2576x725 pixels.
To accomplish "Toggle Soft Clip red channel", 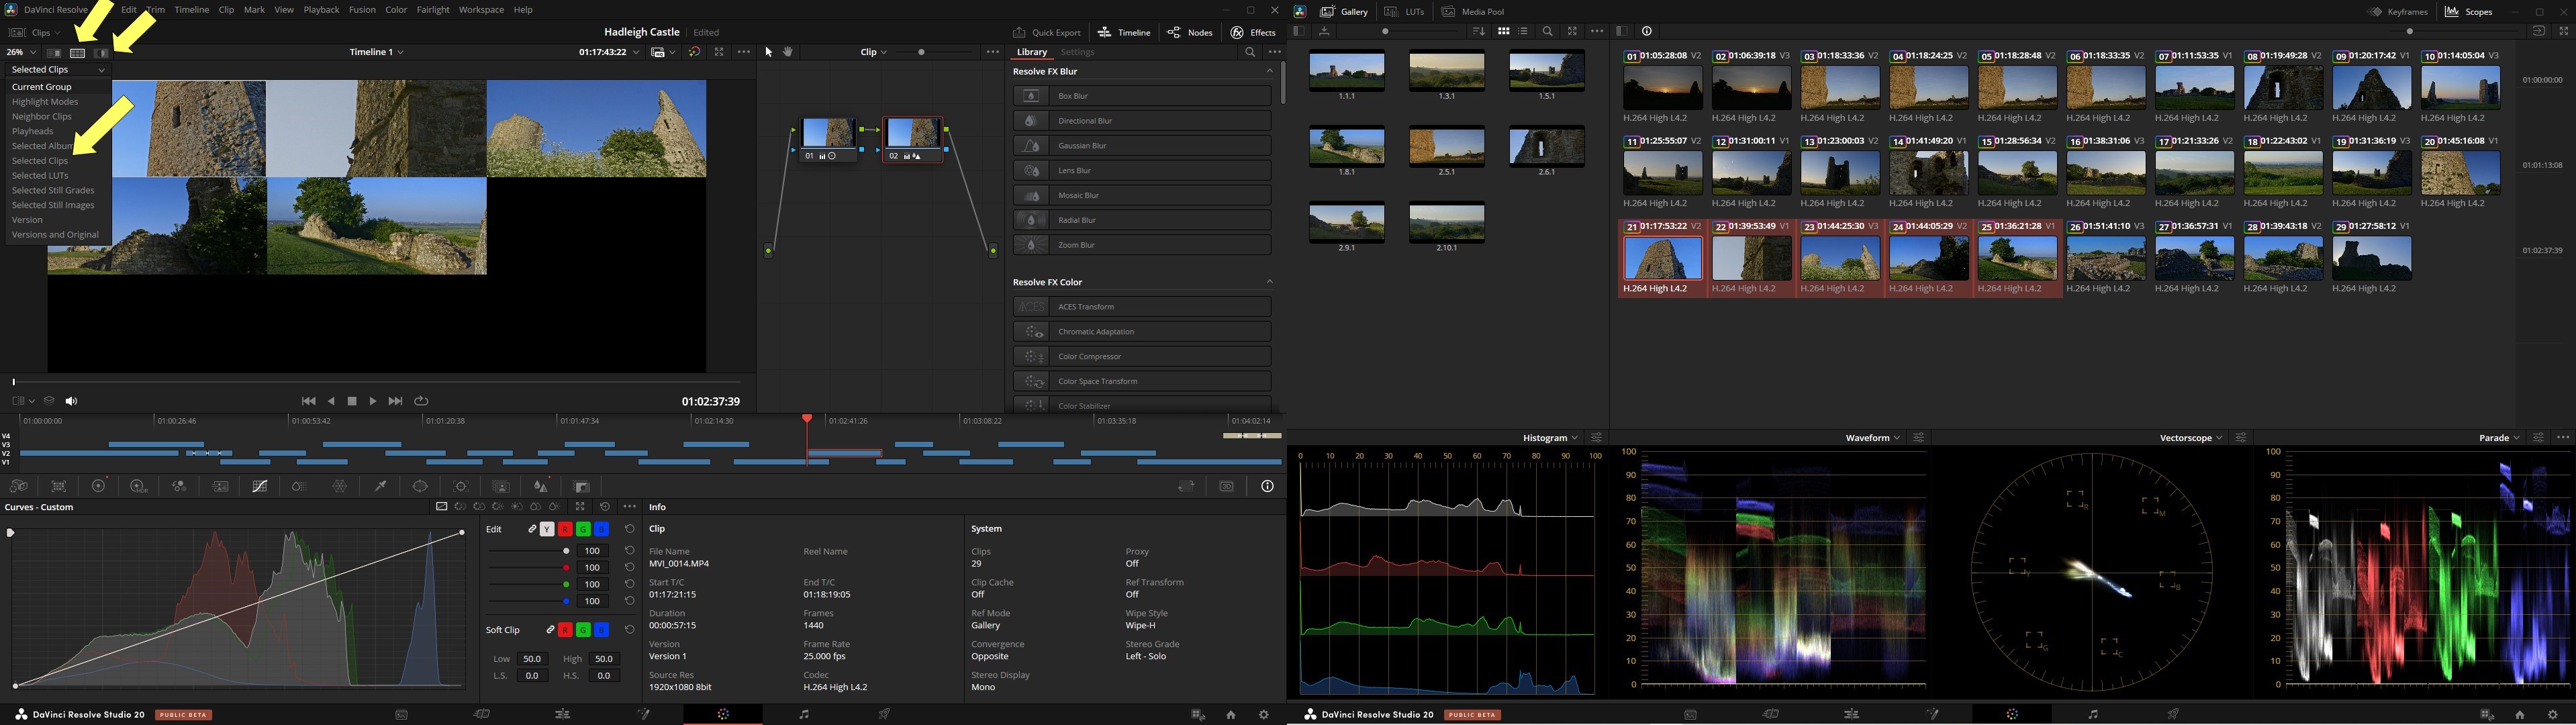I will (x=565, y=630).
